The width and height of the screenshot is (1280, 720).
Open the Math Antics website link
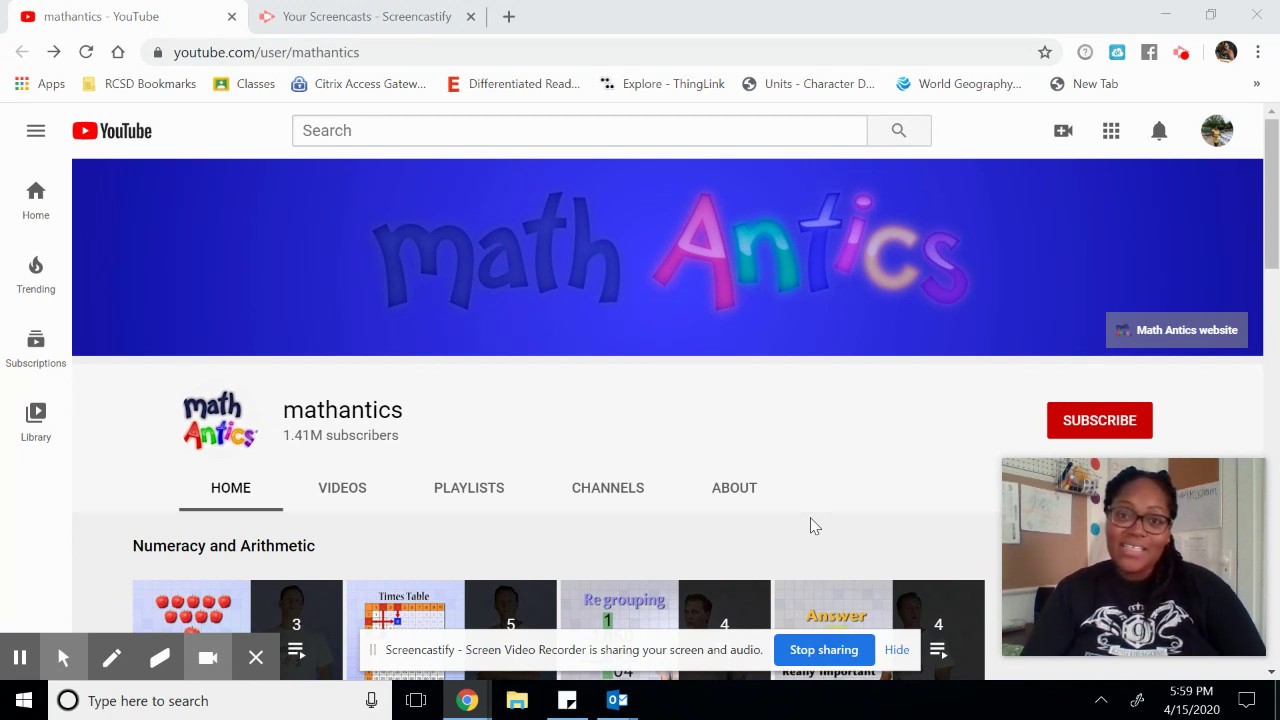click(x=1177, y=330)
